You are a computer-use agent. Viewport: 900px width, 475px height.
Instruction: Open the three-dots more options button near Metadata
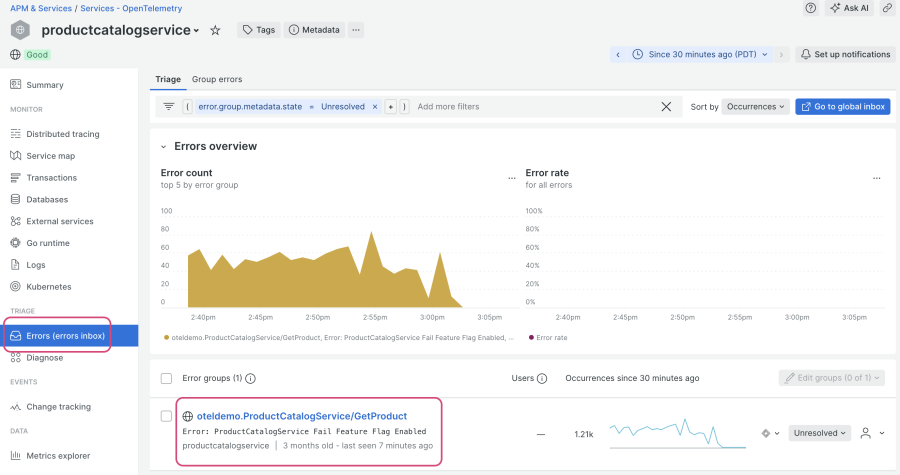[x=356, y=30]
